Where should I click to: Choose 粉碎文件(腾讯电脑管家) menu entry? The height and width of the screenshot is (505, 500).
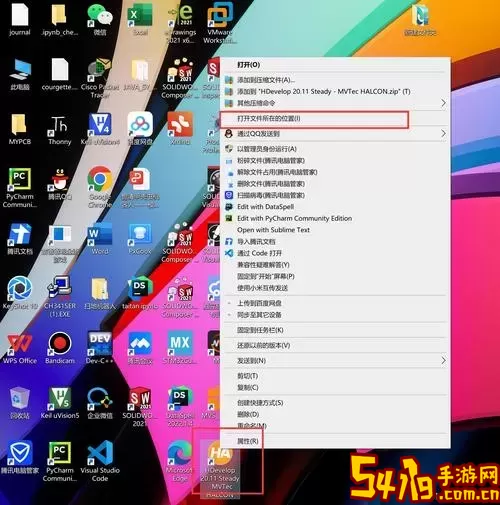(271, 161)
